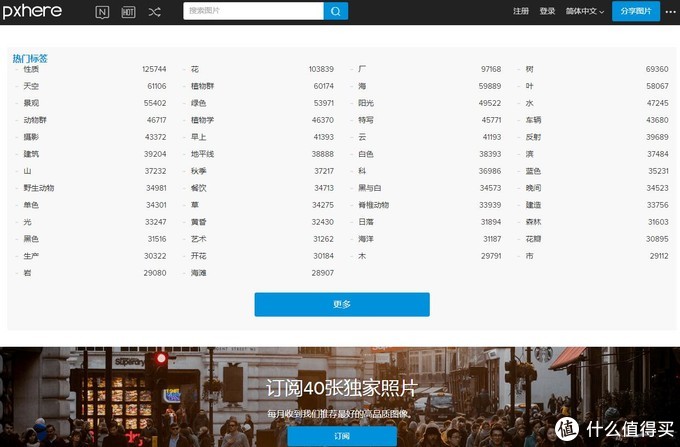Open the 花瓣 tag

533,239
